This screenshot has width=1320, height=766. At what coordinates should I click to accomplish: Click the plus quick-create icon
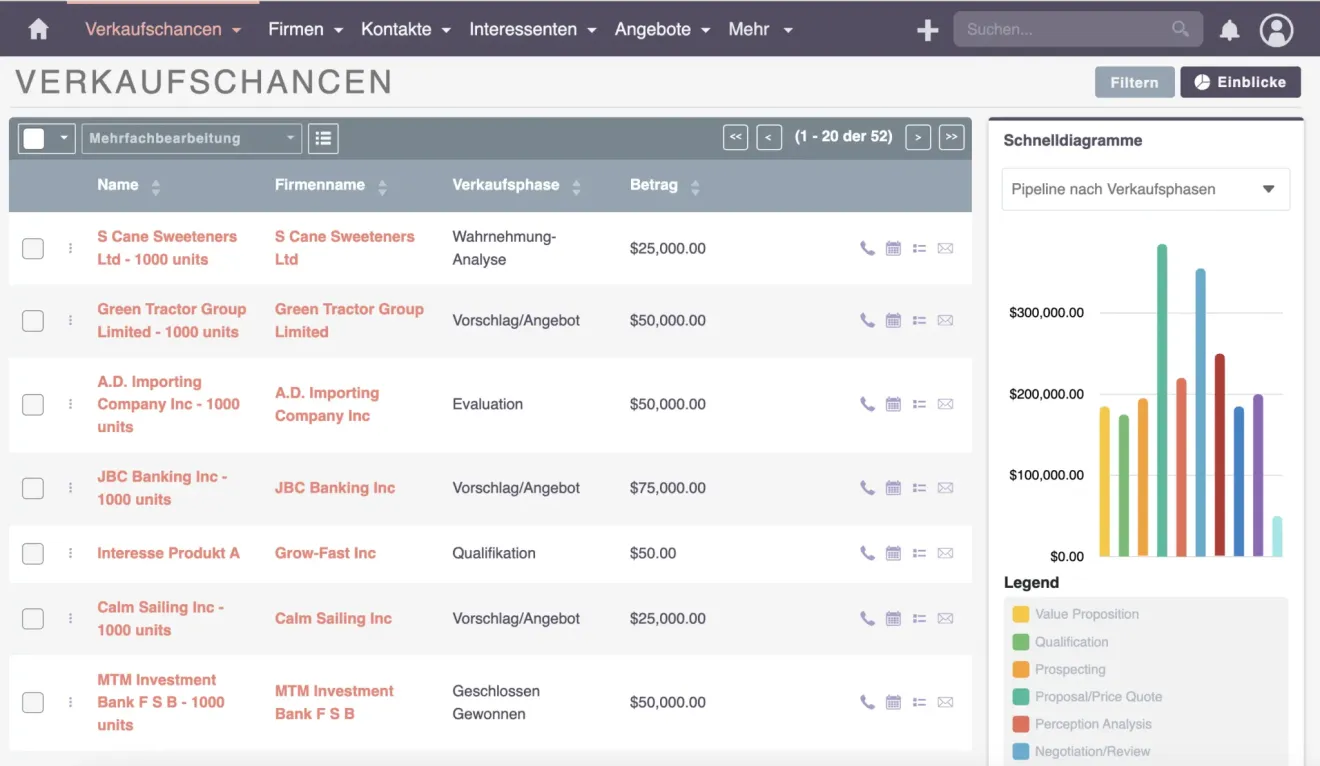tap(927, 30)
